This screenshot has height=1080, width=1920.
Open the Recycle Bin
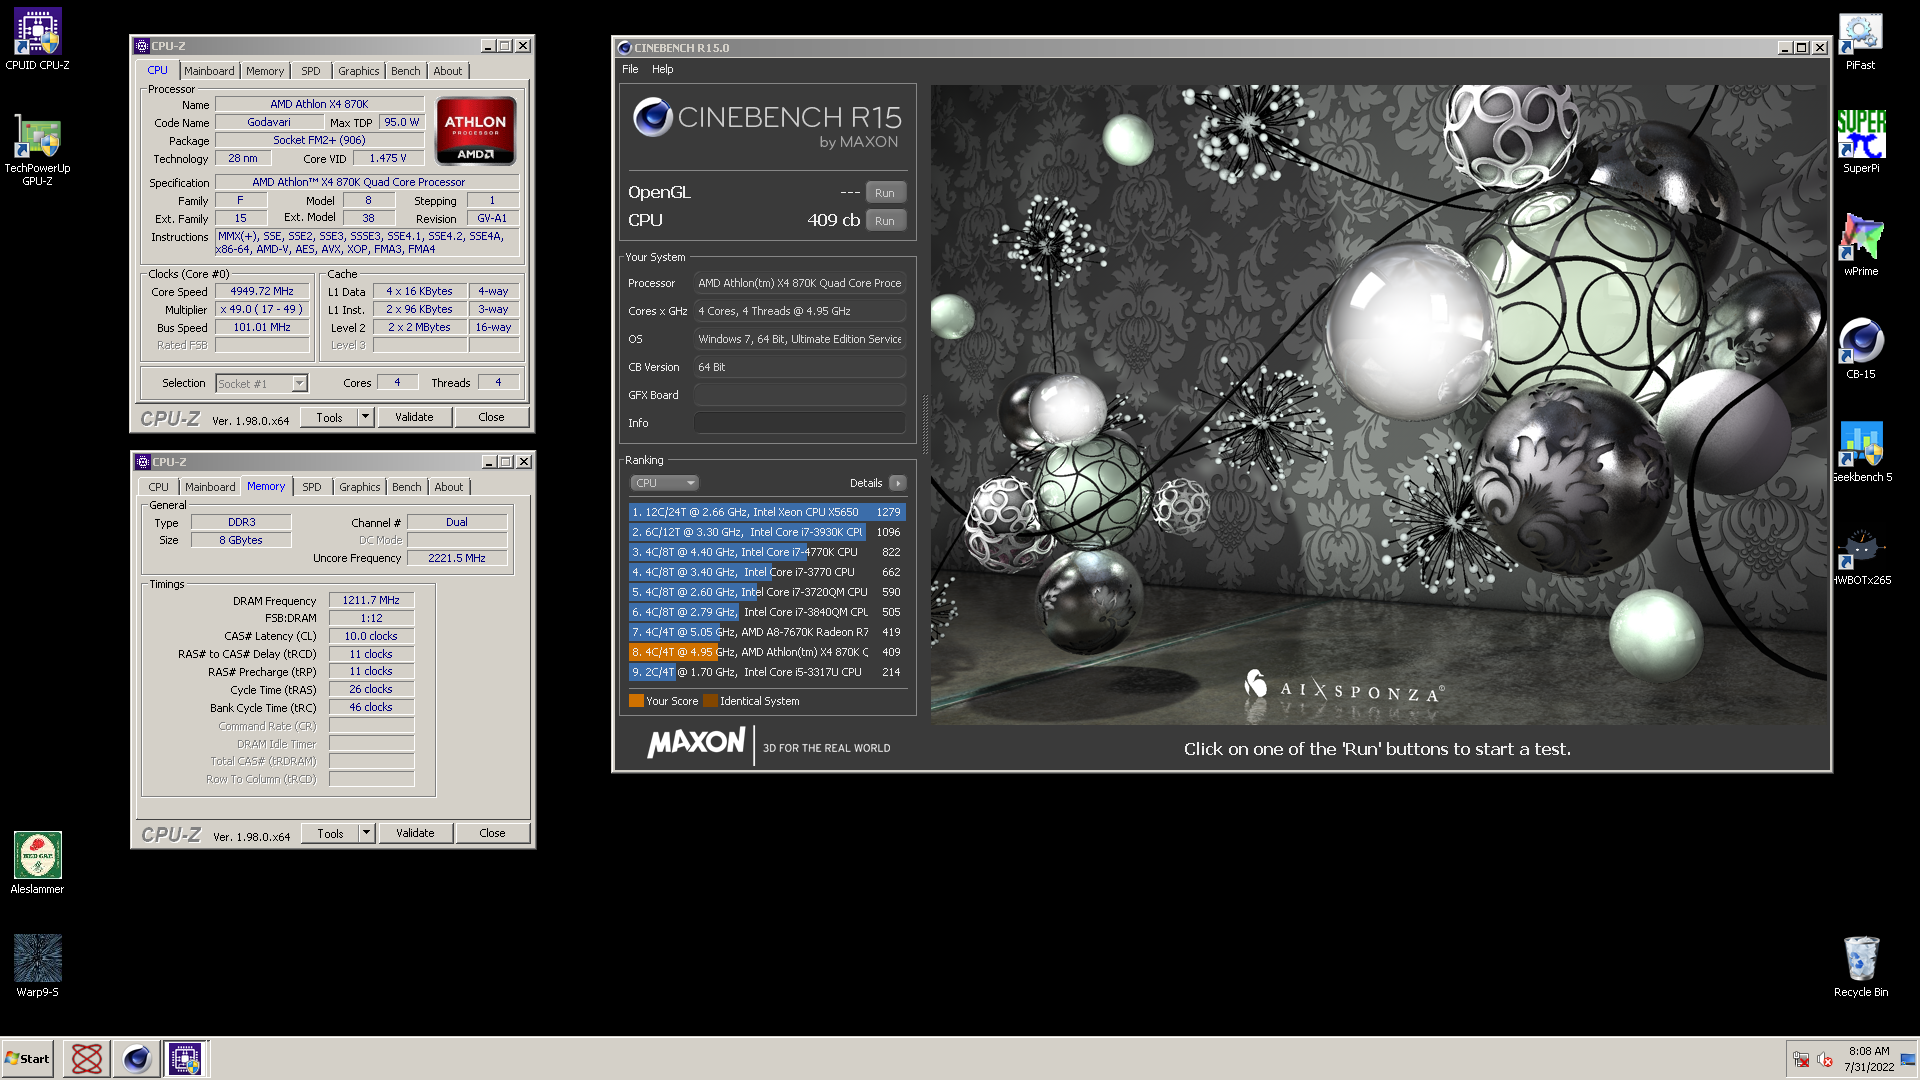click(x=1860, y=966)
